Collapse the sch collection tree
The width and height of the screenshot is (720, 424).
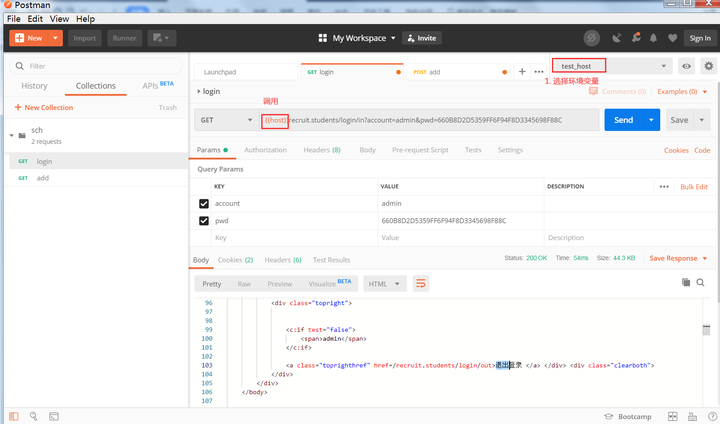click(x=11, y=136)
